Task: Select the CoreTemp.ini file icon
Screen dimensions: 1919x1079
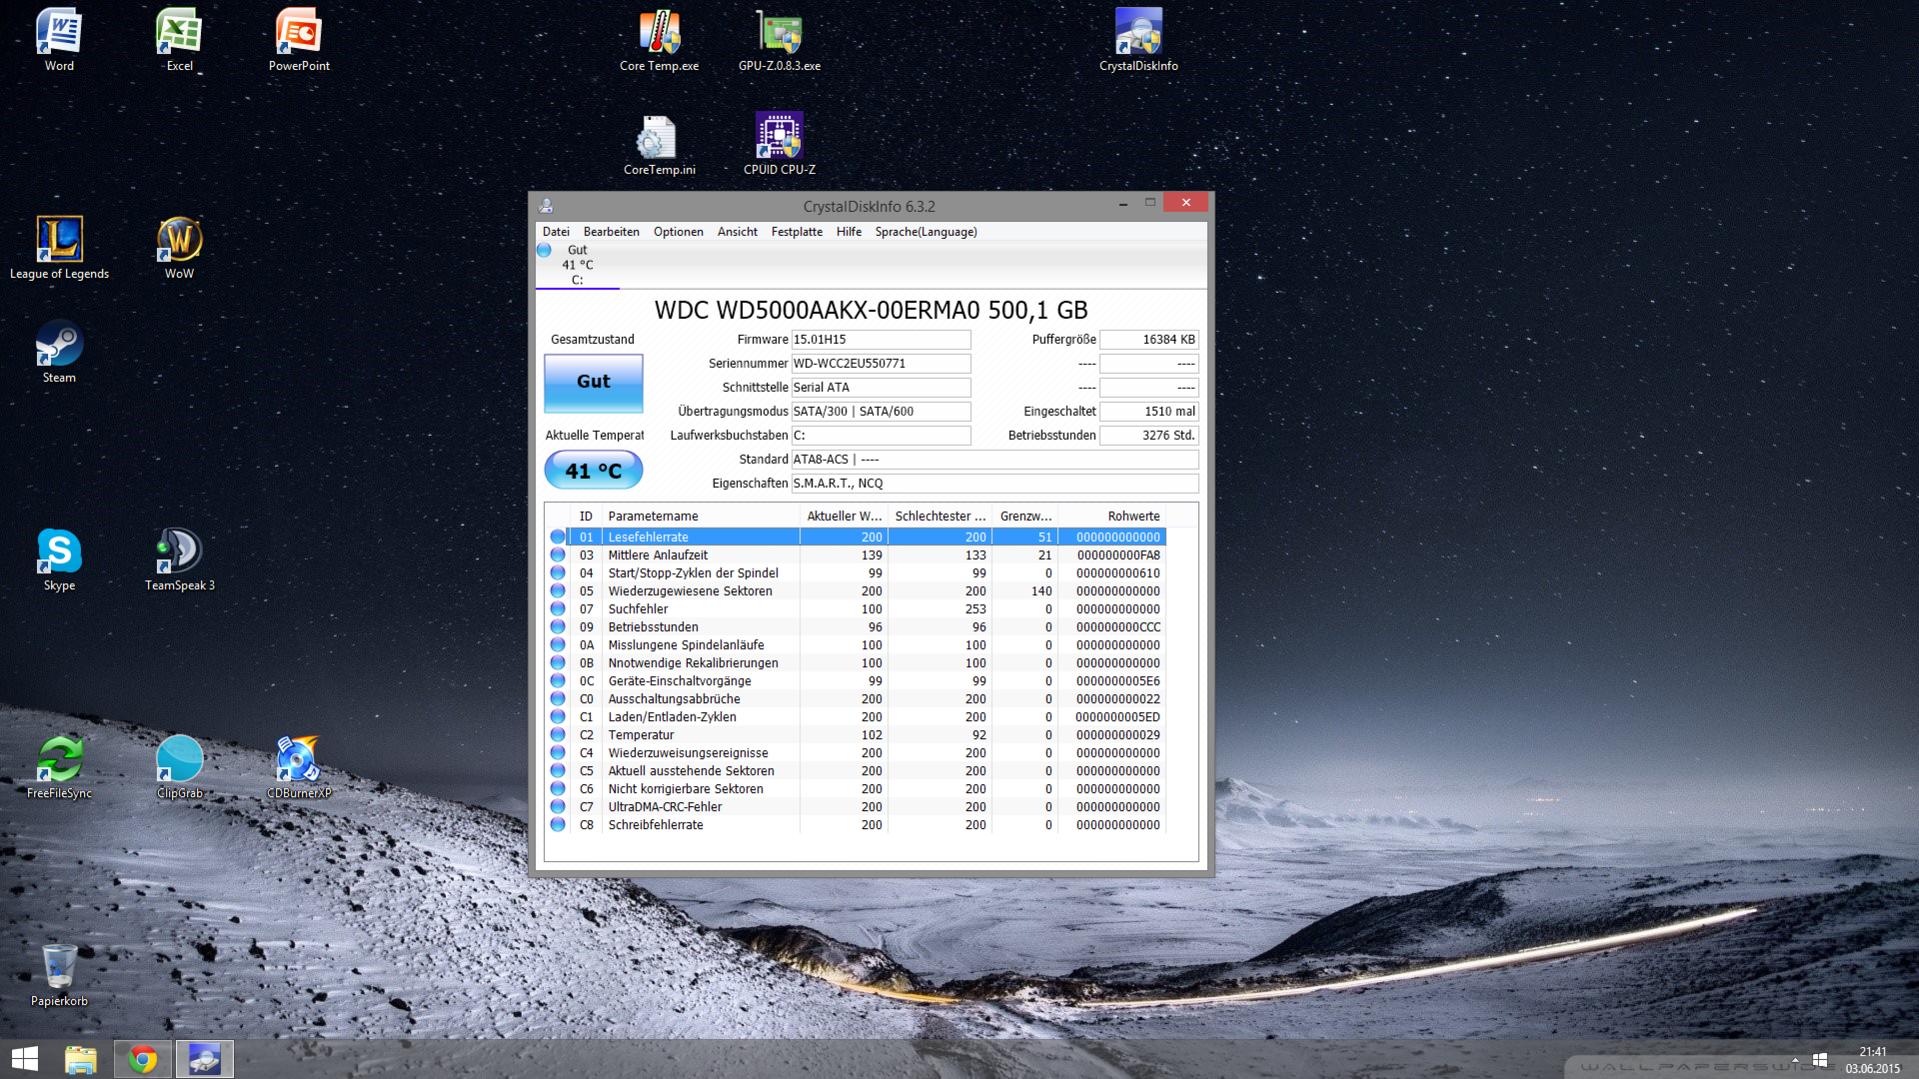Action: (659, 145)
